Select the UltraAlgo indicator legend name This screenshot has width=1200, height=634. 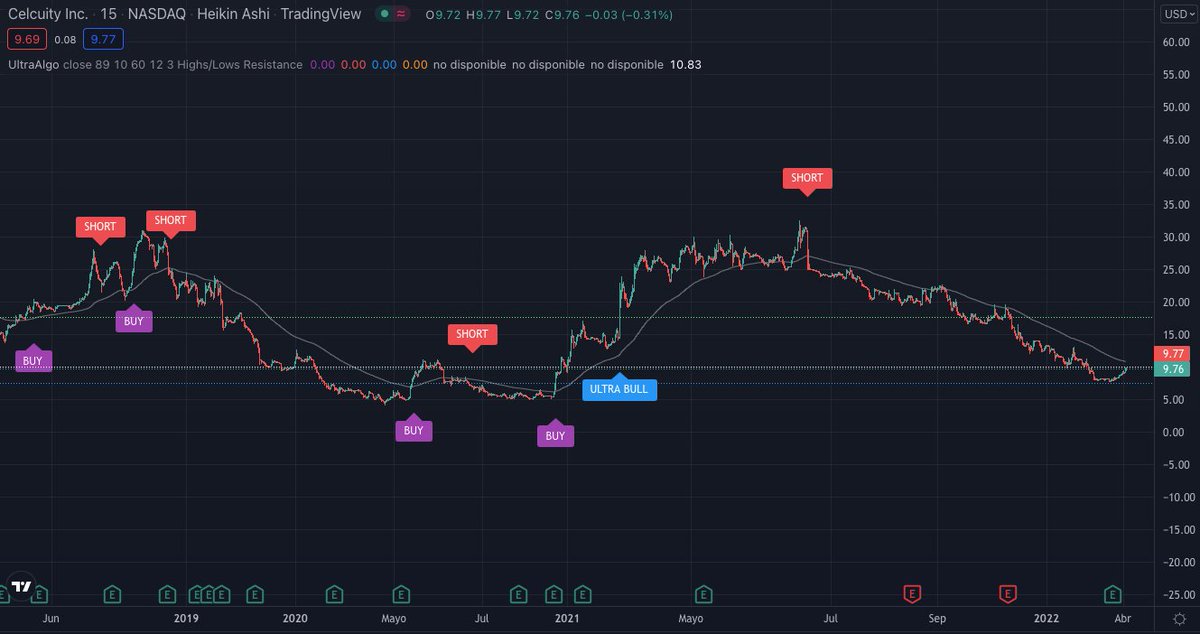pyautogui.click(x=34, y=64)
